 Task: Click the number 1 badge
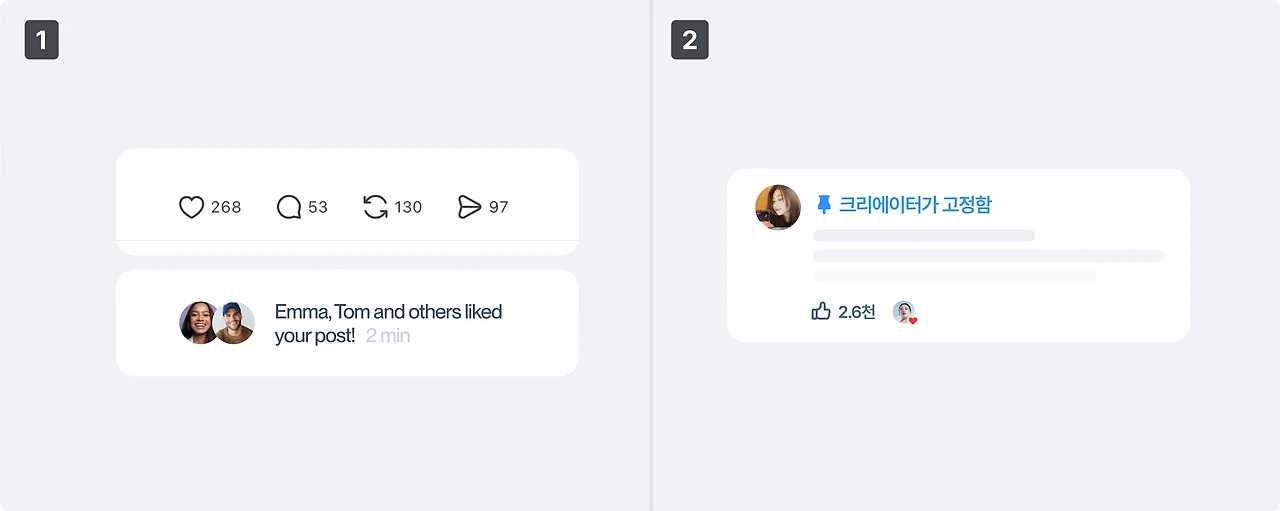tap(41, 41)
